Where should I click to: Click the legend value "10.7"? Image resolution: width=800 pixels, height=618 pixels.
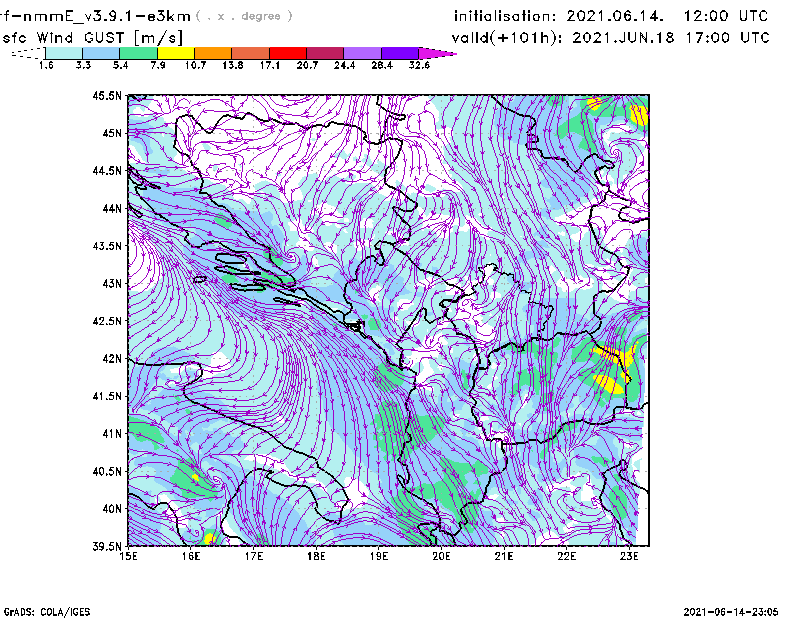click(x=195, y=65)
